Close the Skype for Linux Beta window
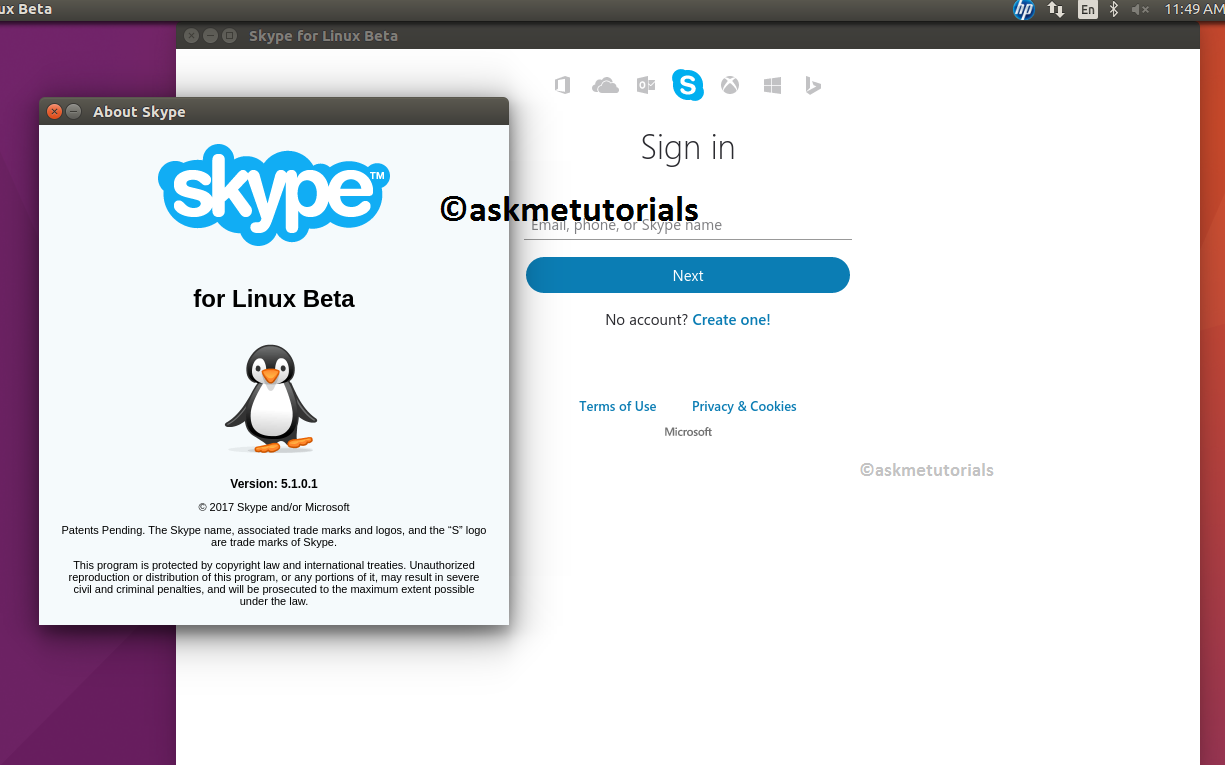This screenshot has height=765, width=1225. point(192,35)
